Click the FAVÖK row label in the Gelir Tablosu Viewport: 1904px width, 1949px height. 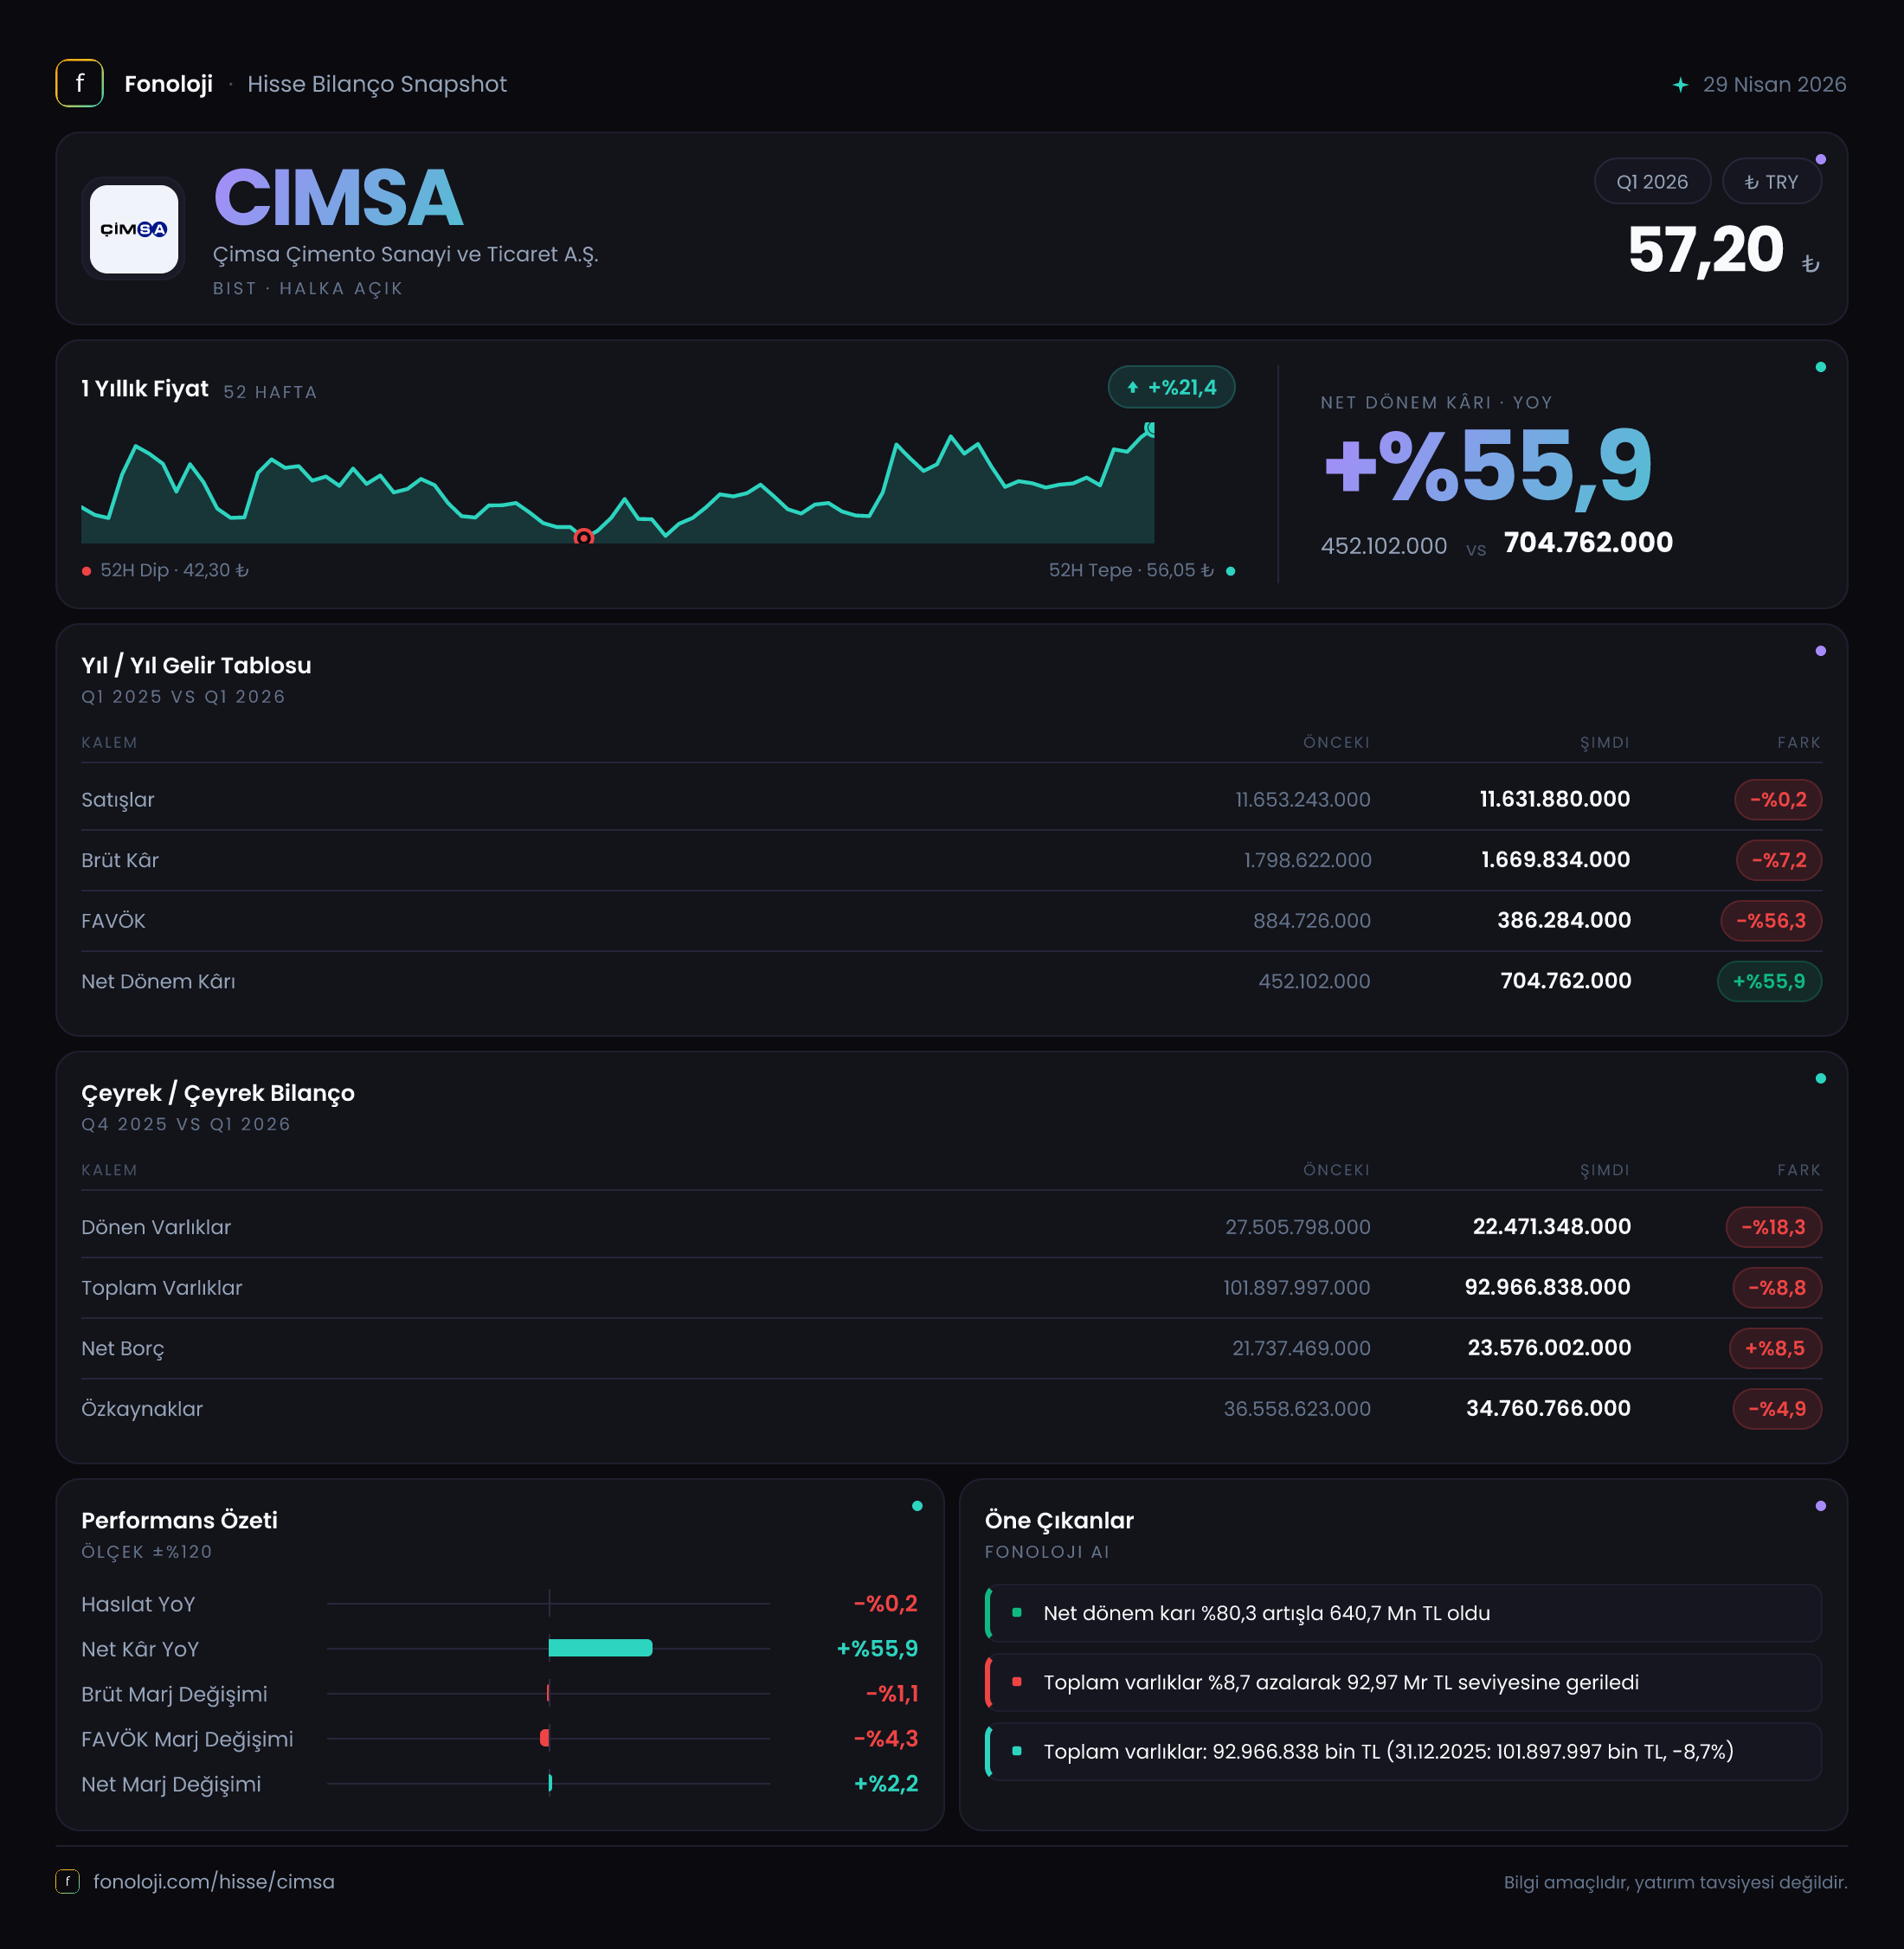113,920
